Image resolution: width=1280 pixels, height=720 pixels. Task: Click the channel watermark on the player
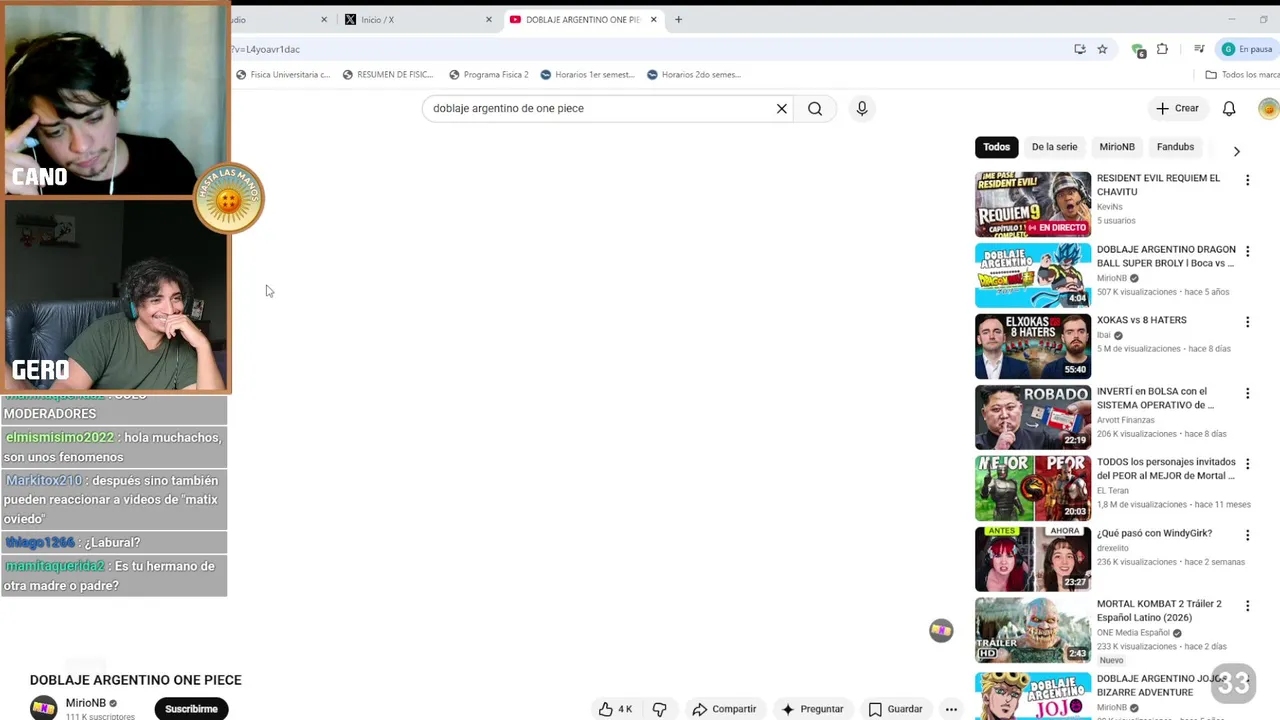click(941, 630)
